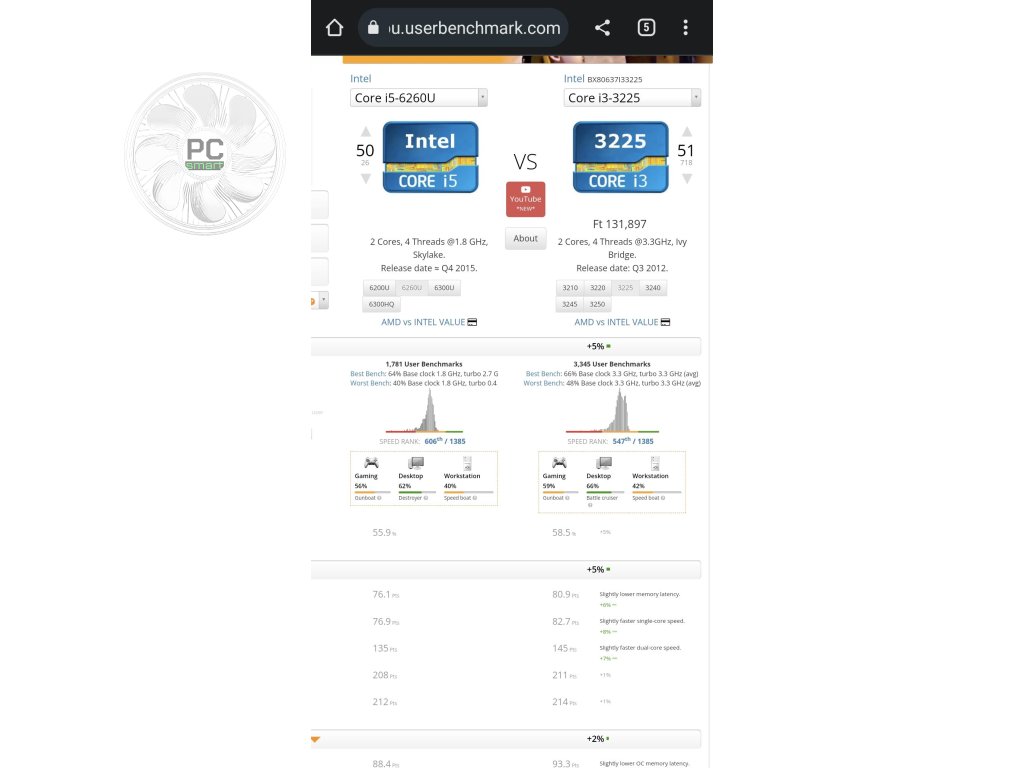Open AMD vs INTEL VALUE link under i5-6260U

coord(423,322)
